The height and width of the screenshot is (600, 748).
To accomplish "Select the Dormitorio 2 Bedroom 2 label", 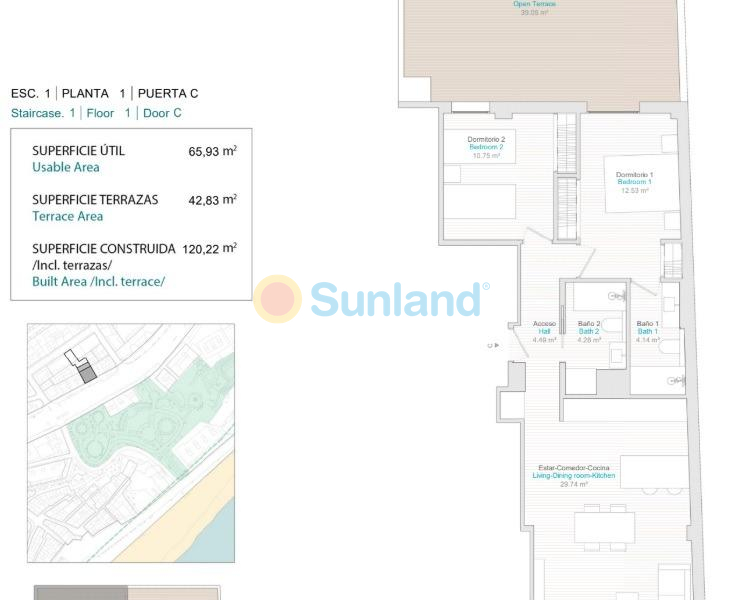I will click(487, 147).
